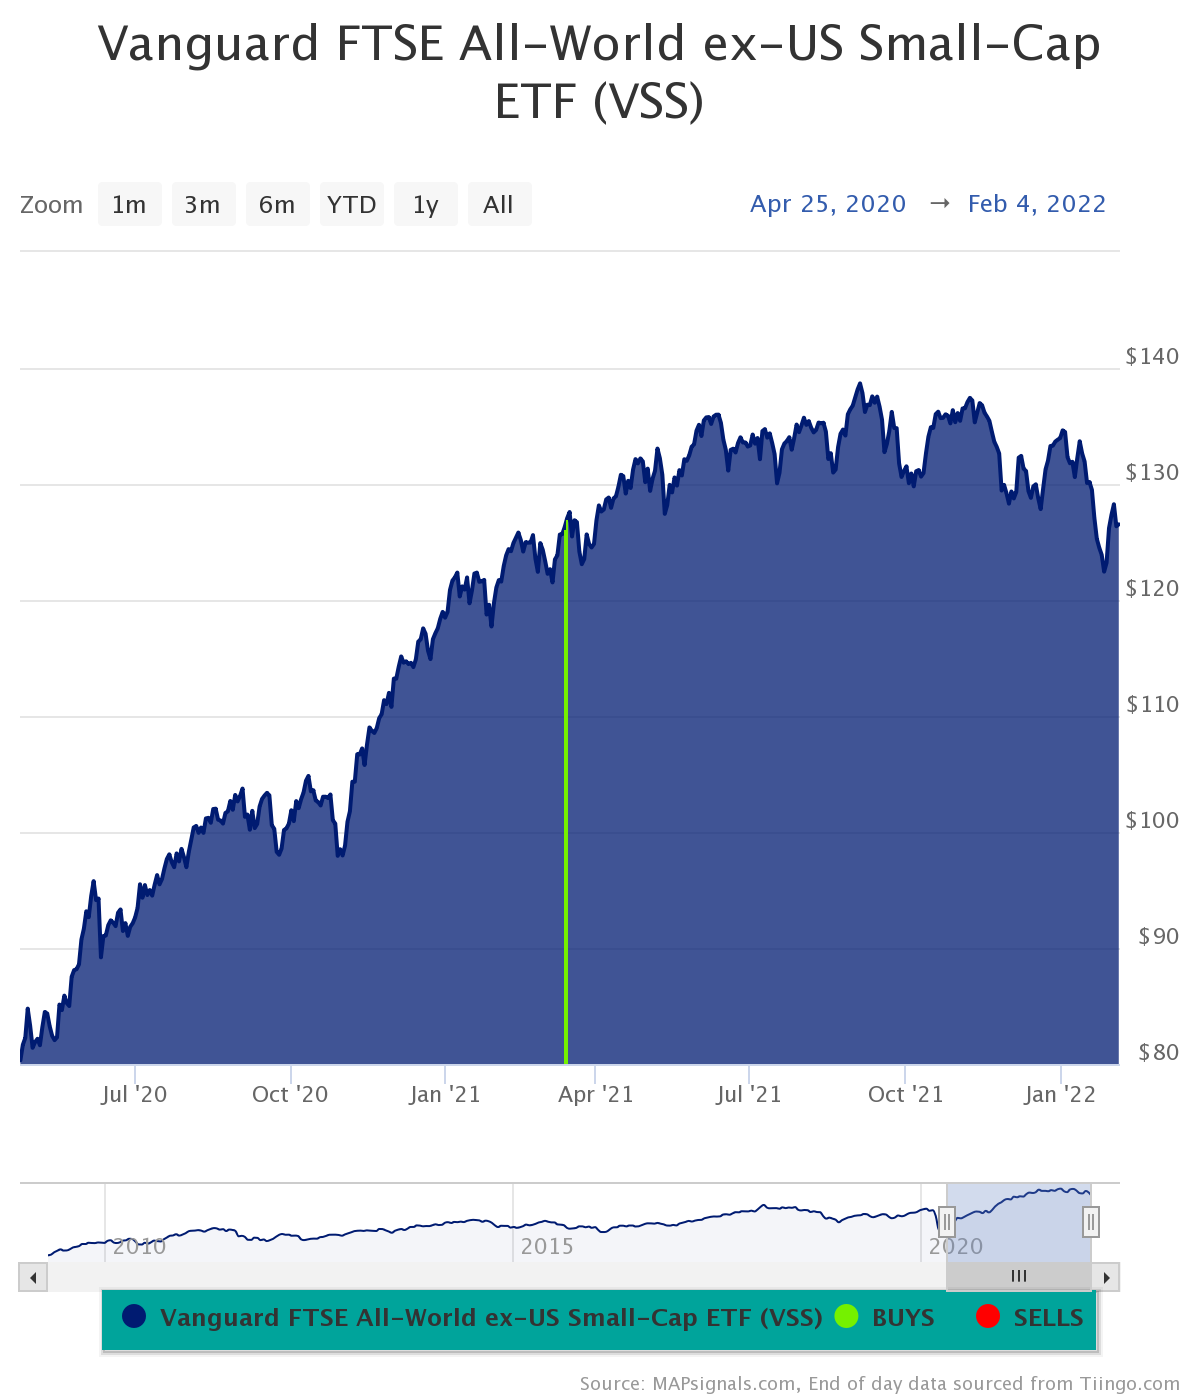Click the $110 price axis label
This screenshot has height=1400, width=1200.
click(x=1152, y=704)
